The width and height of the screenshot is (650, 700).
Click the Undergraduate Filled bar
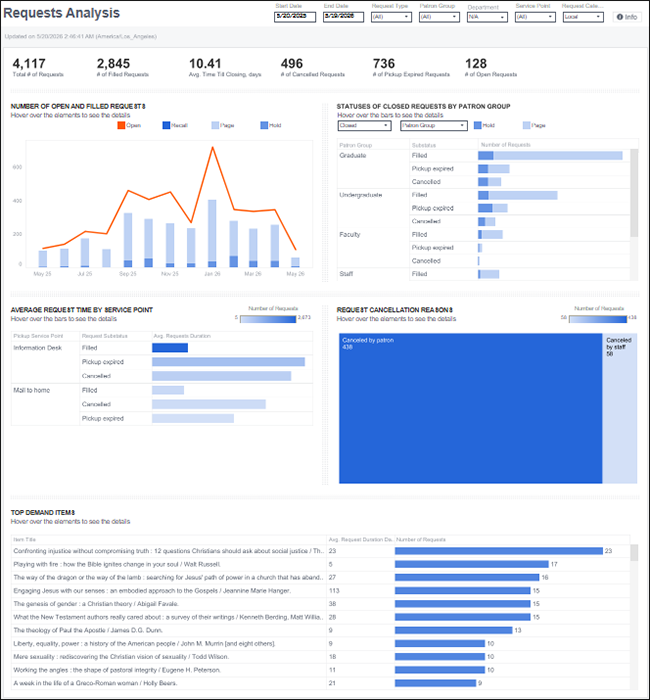tap(517, 195)
